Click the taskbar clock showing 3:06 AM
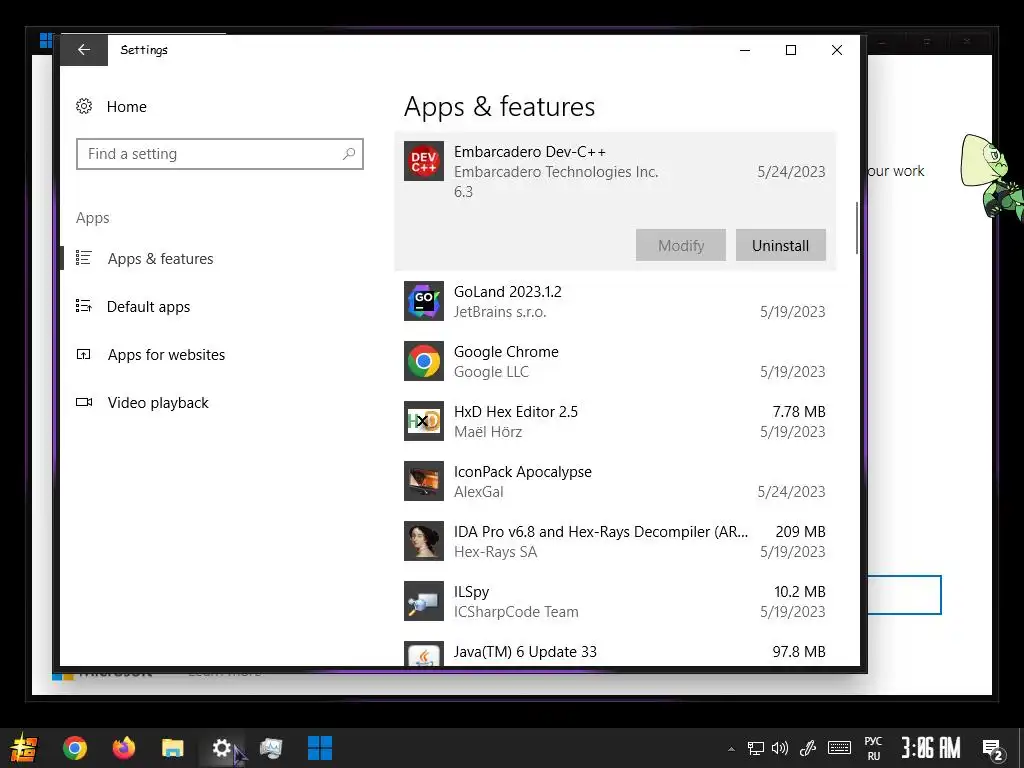 931,748
